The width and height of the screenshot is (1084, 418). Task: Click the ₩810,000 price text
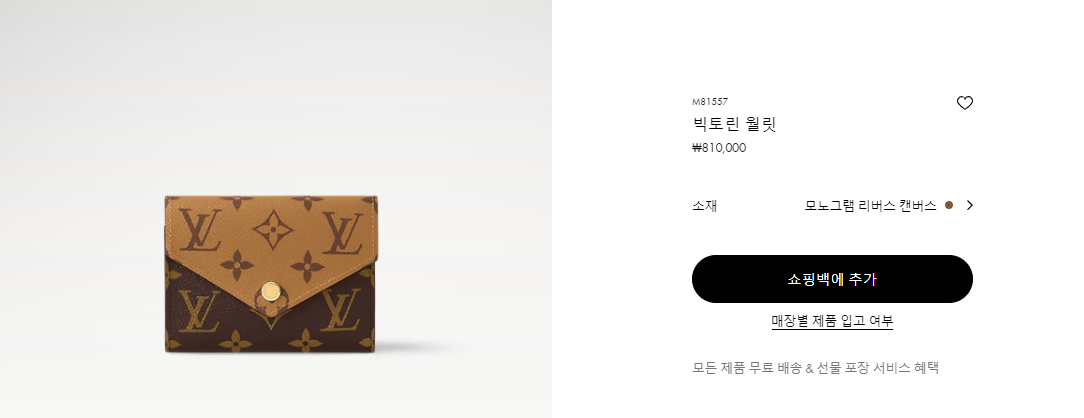(x=719, y=148)
